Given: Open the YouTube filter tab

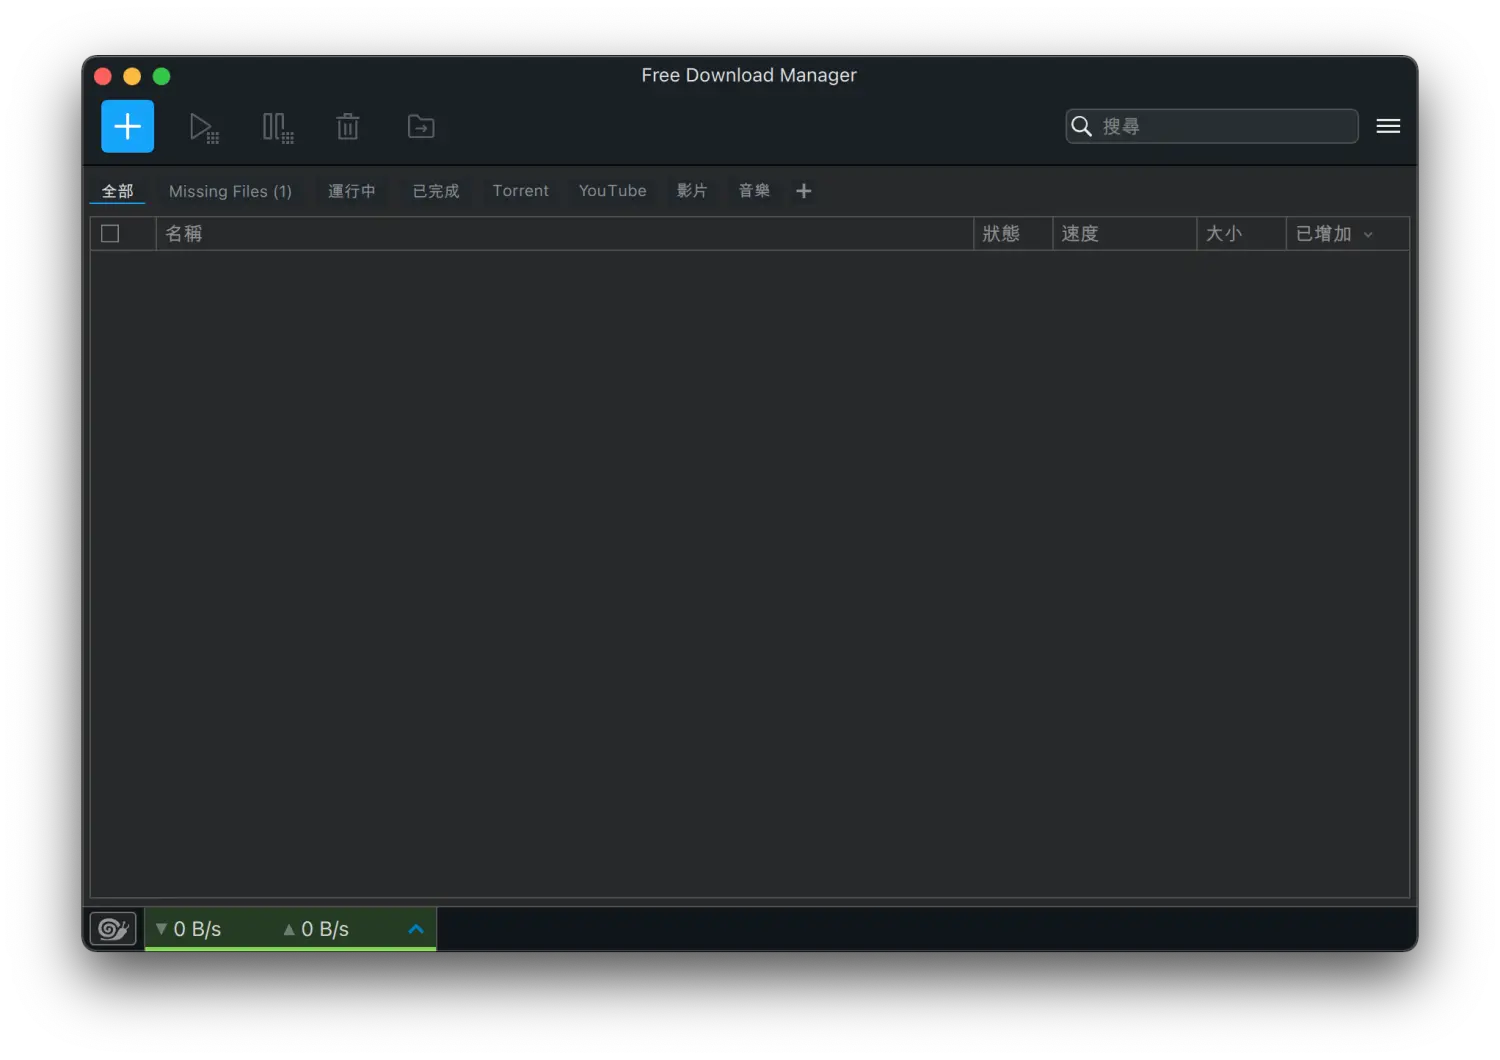Looking at the screenshot, I should [x=612, y=191].
